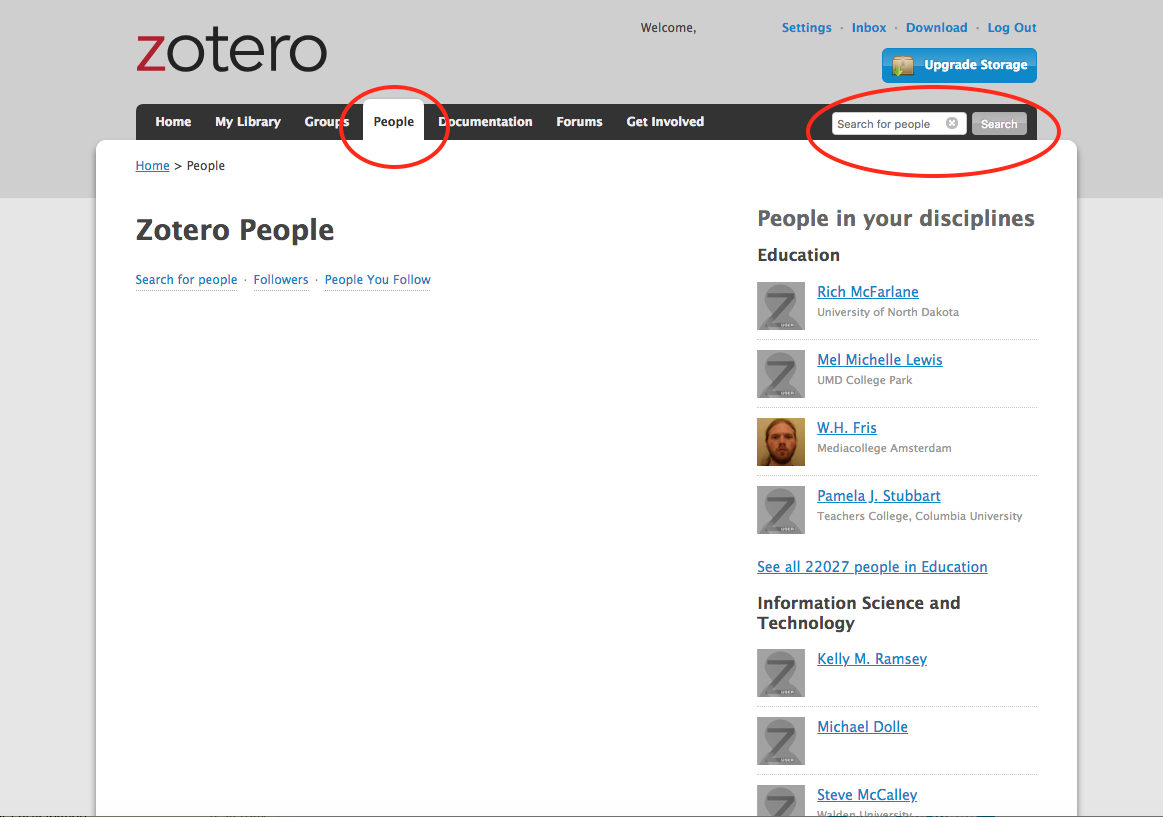See all 22027 people in Education
Image resolution: width=1163 pixels, height=817 pixels.
[872, 567]
